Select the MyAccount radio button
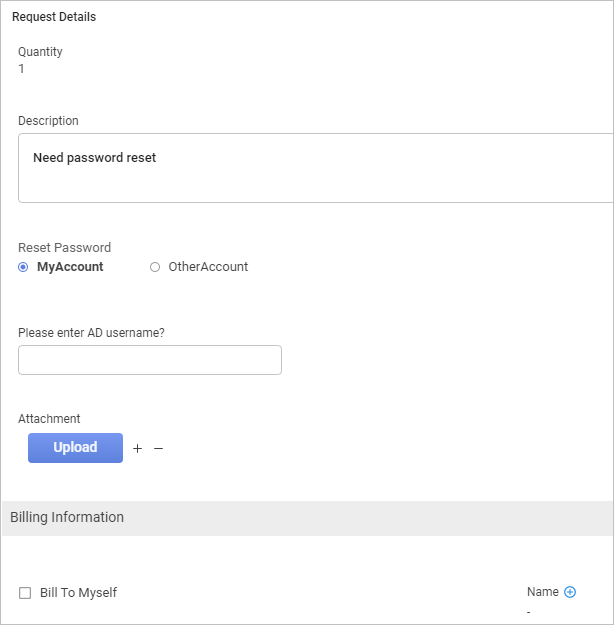 tap(23, 267)
